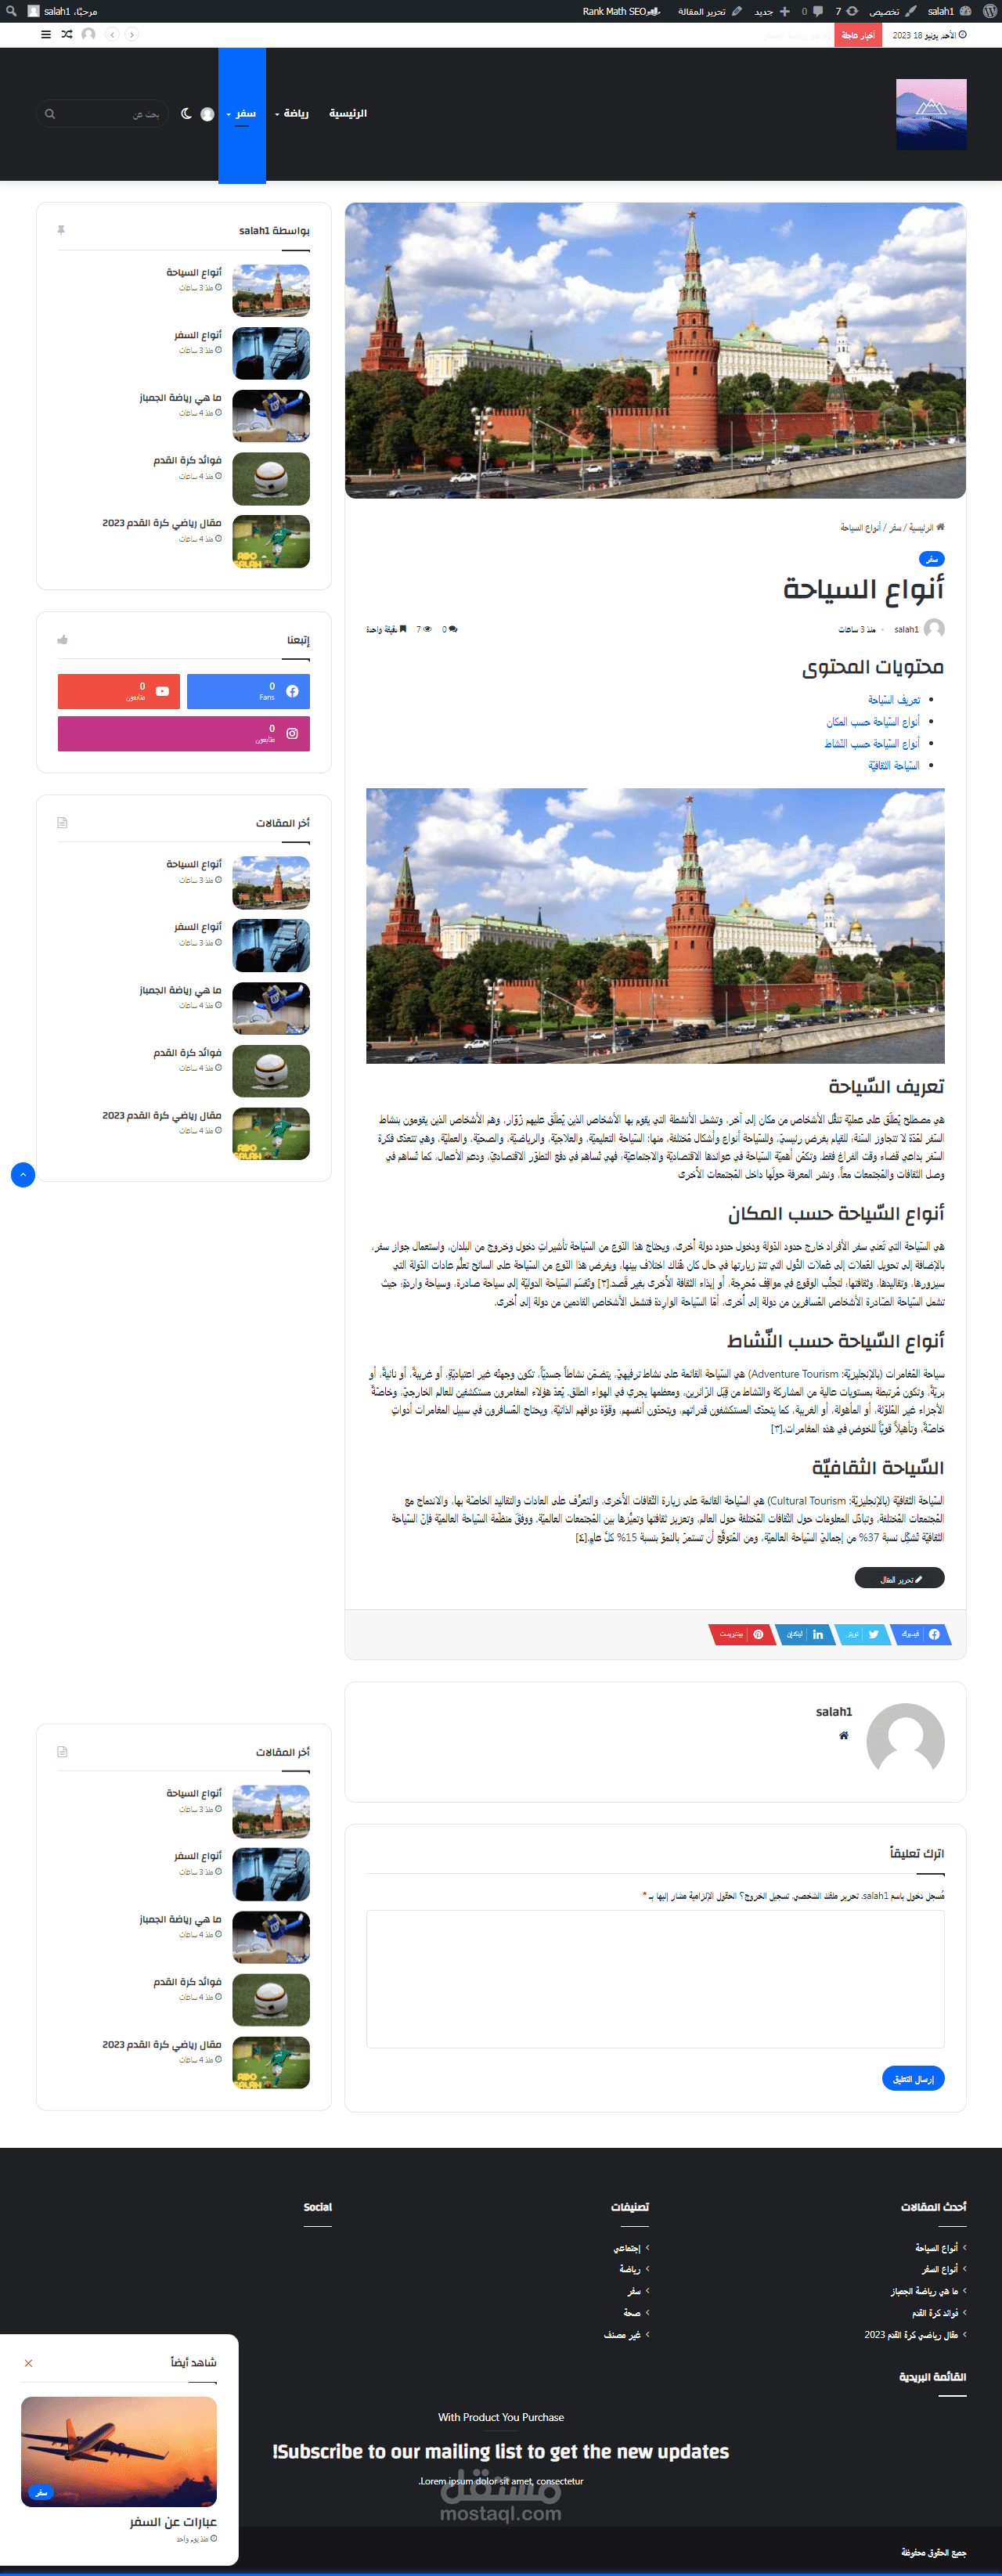Open فوائد كرة القدم in first sidebar widget
Viewport: 1002px width, 2576px height.
pos(187,461)
